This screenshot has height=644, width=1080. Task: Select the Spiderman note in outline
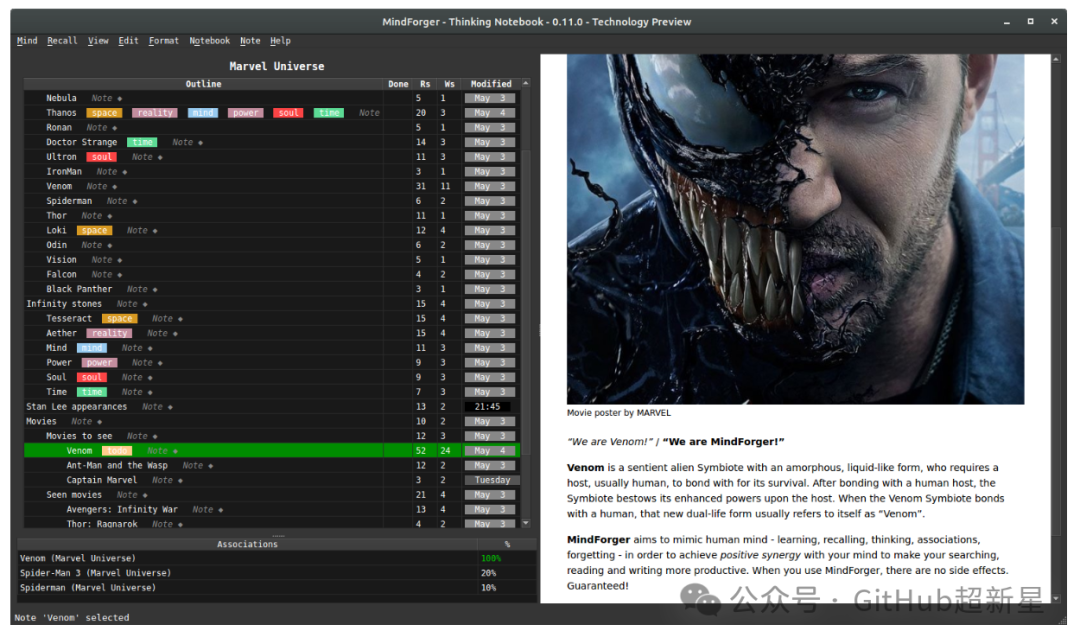click(x=272, y=201)
